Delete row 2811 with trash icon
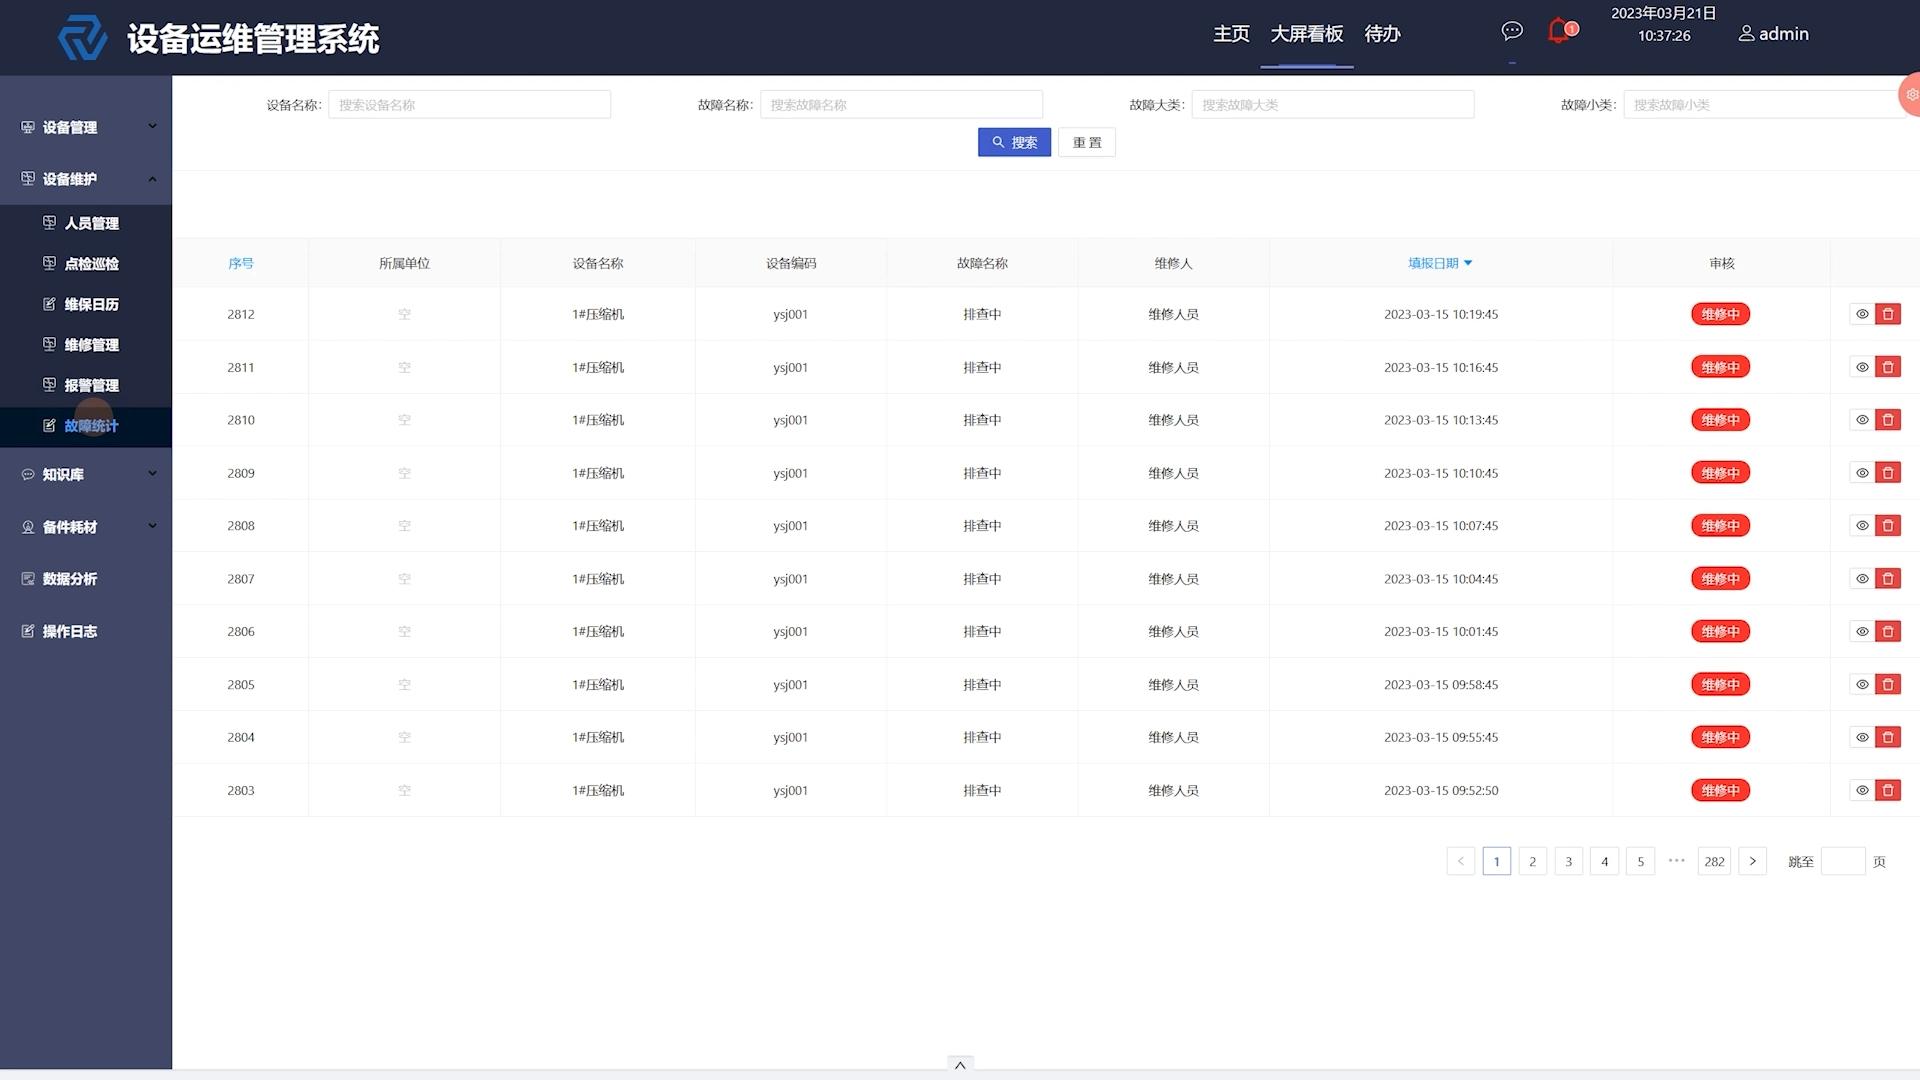This screenshot has width=1920, height=1080. click(x=1888, y=367)
